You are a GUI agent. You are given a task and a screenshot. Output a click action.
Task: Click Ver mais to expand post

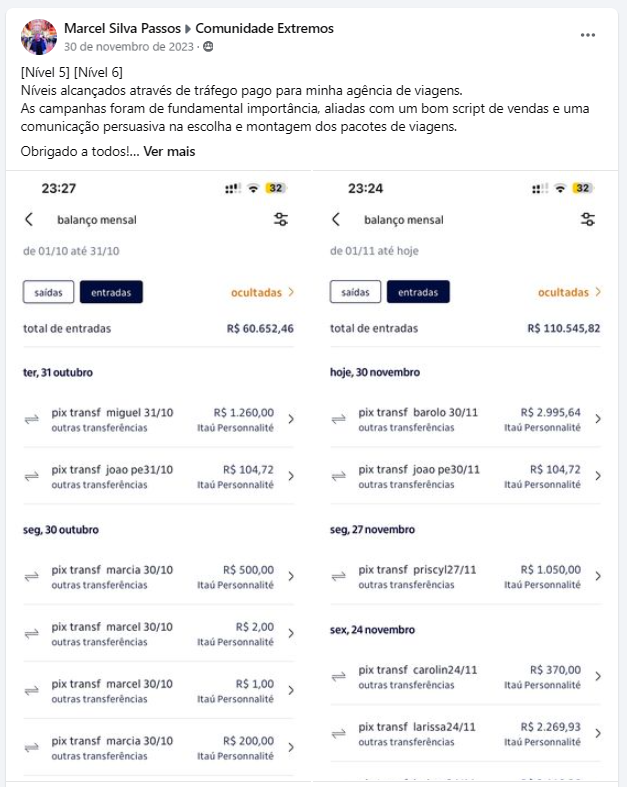(169, 152)
